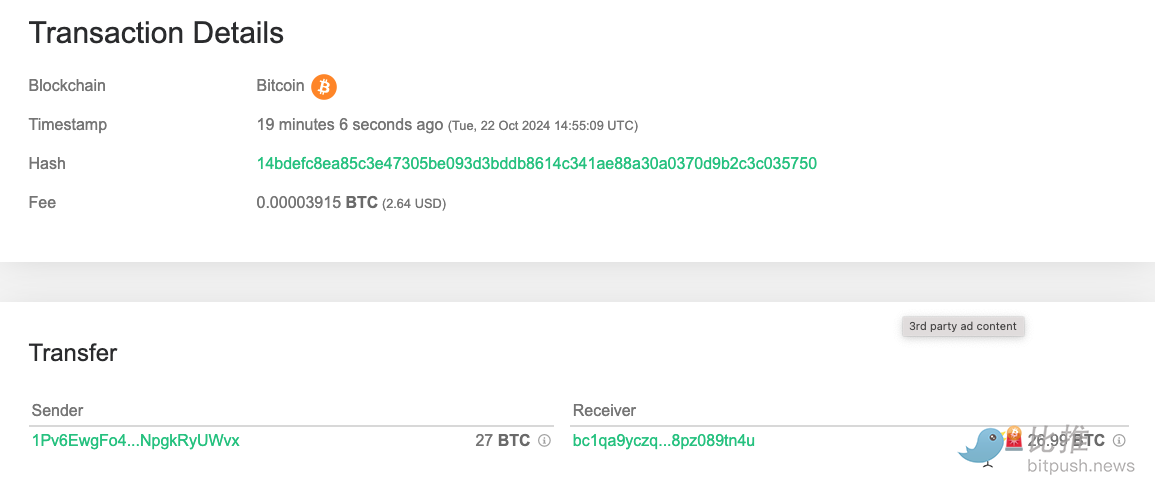Click the 2.64 USD fee conversion
This screenshot has height=493, width=1155.
point(414,204)
